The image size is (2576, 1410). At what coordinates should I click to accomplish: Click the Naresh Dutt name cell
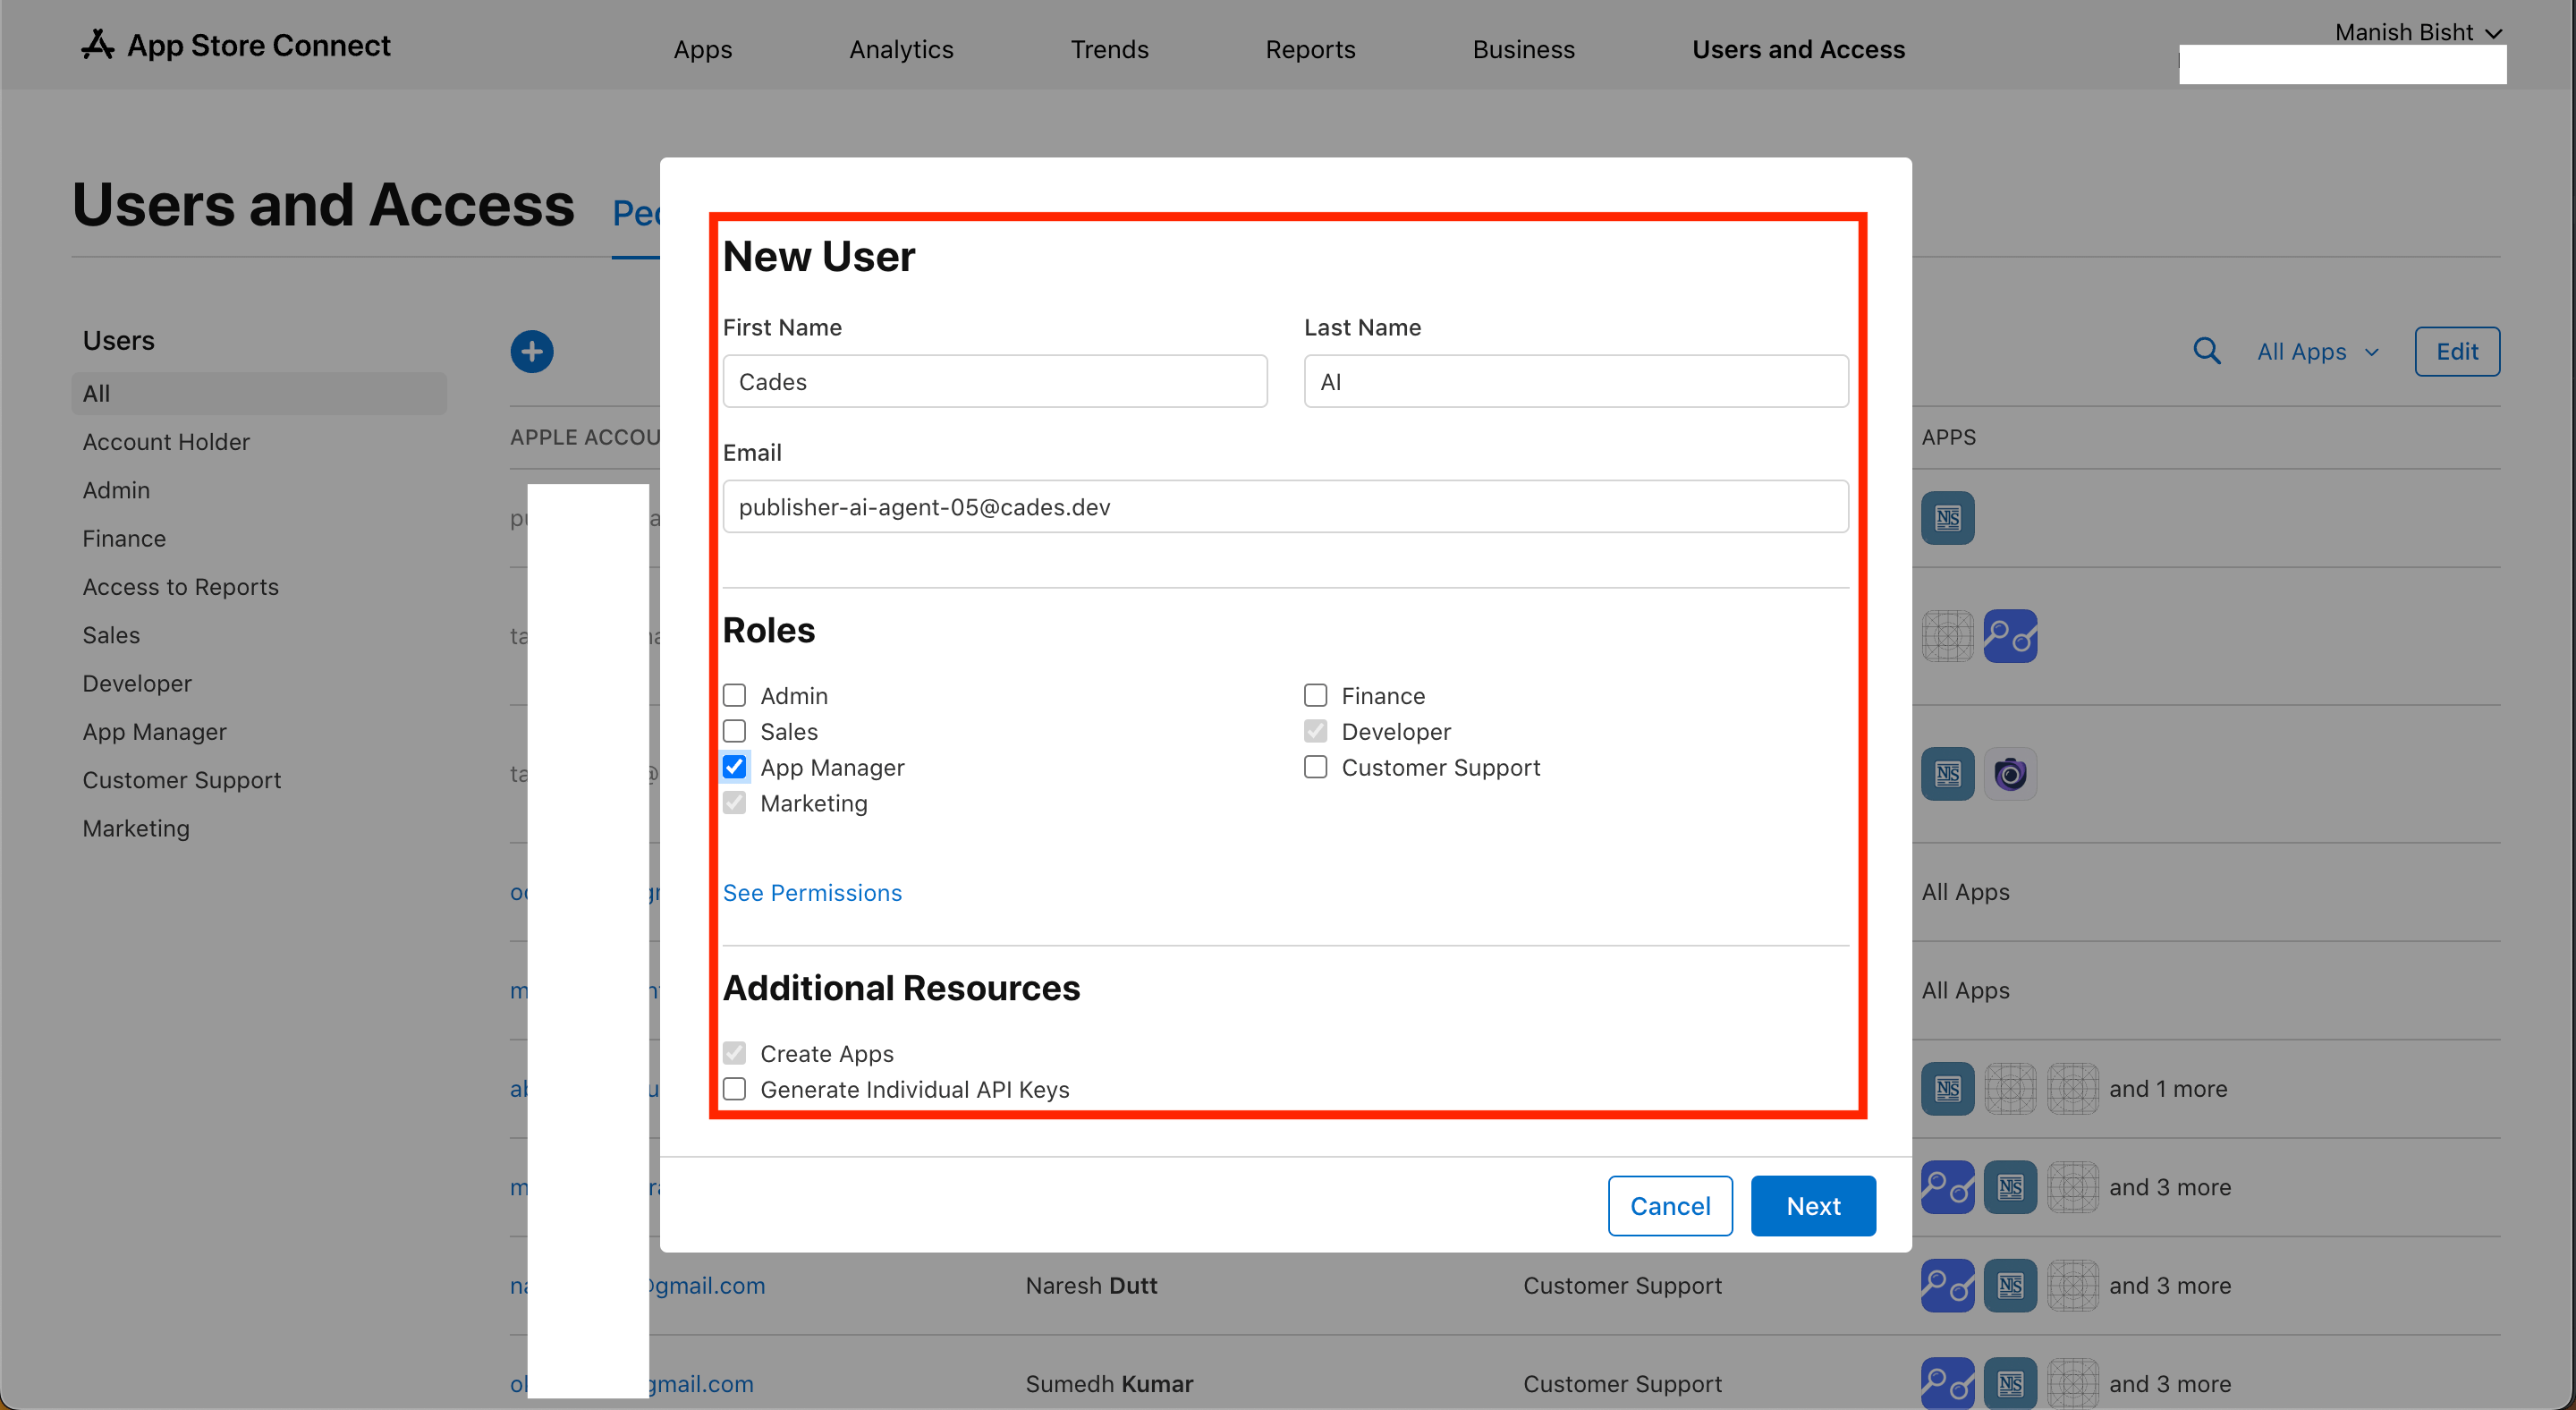(x=1091, y=1285)
